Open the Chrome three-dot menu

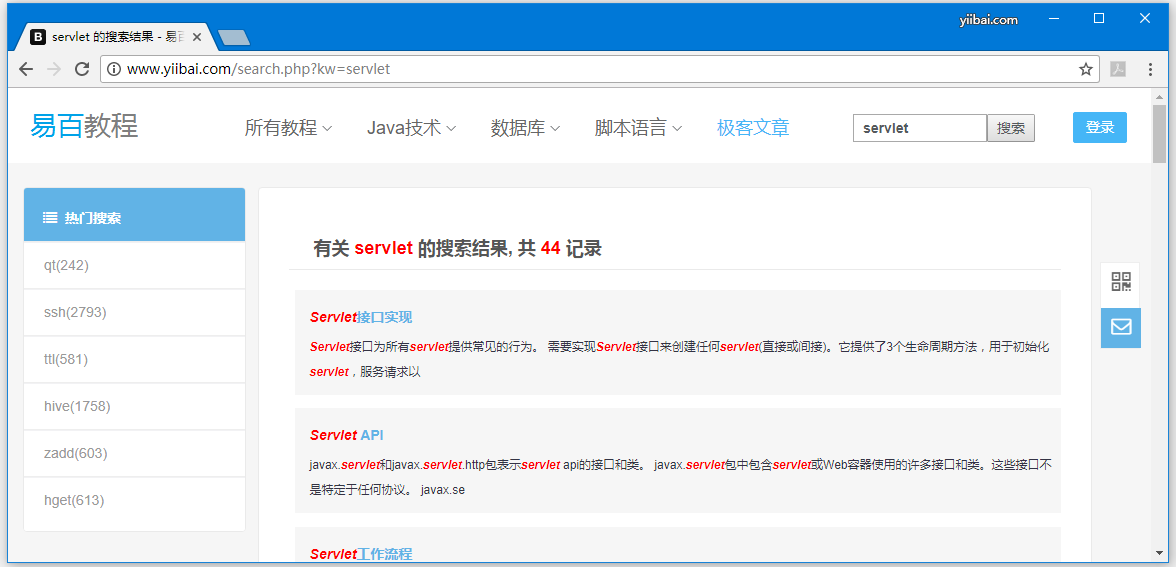(x=1150, y=69)
